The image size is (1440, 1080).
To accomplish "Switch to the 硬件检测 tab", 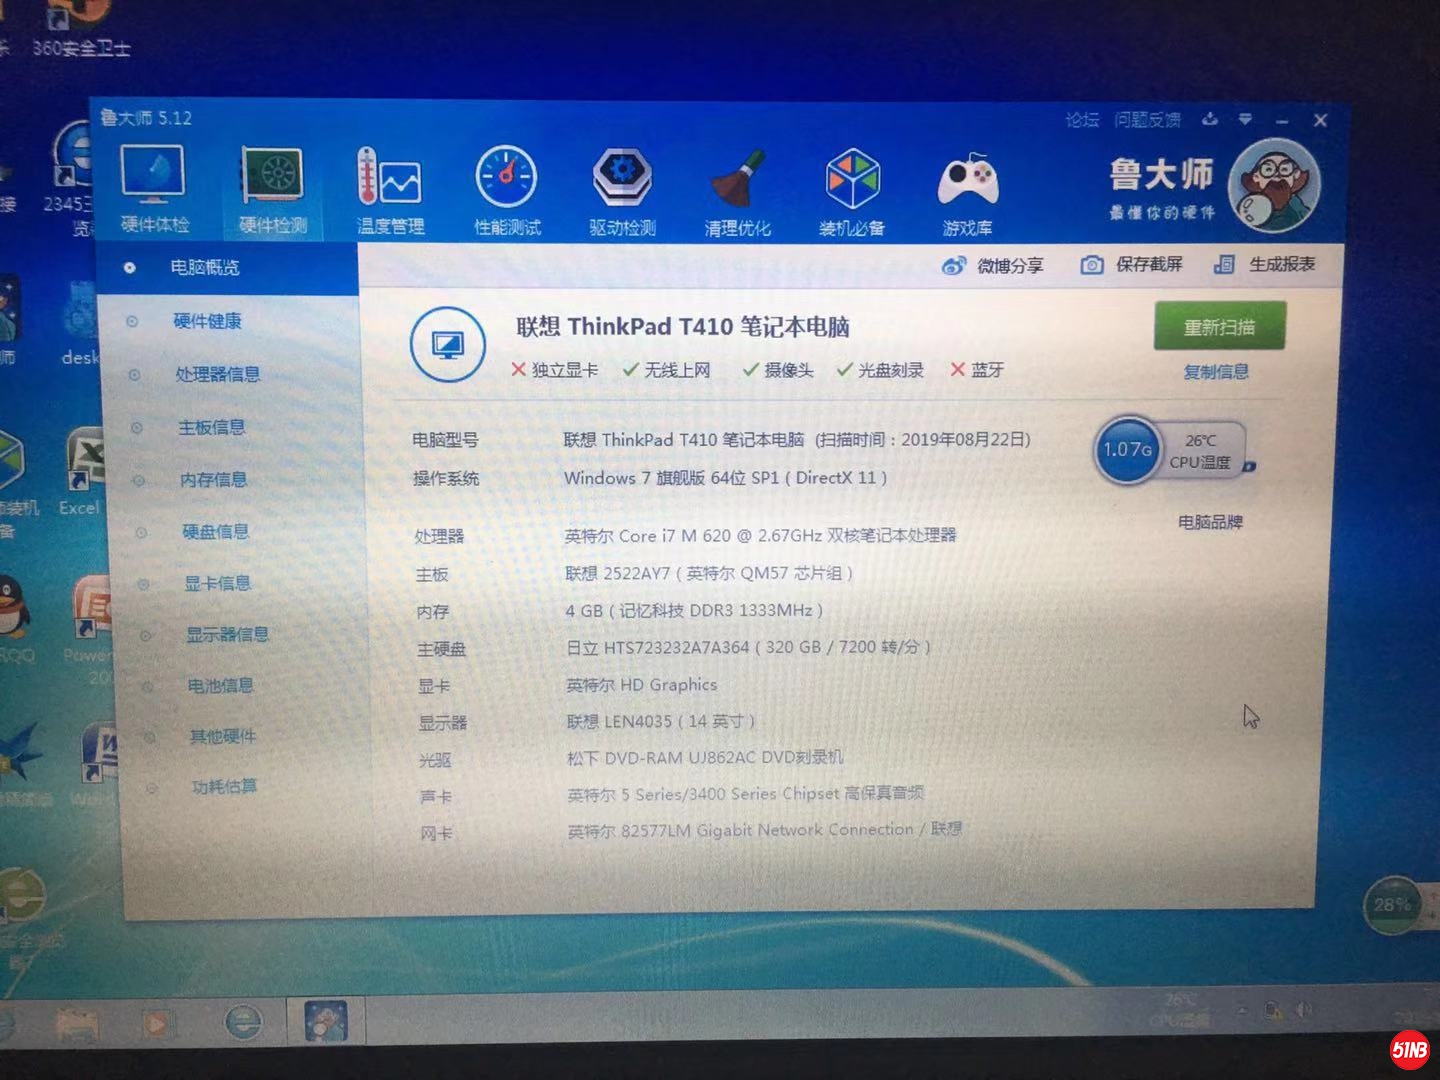I will [271, 186].
